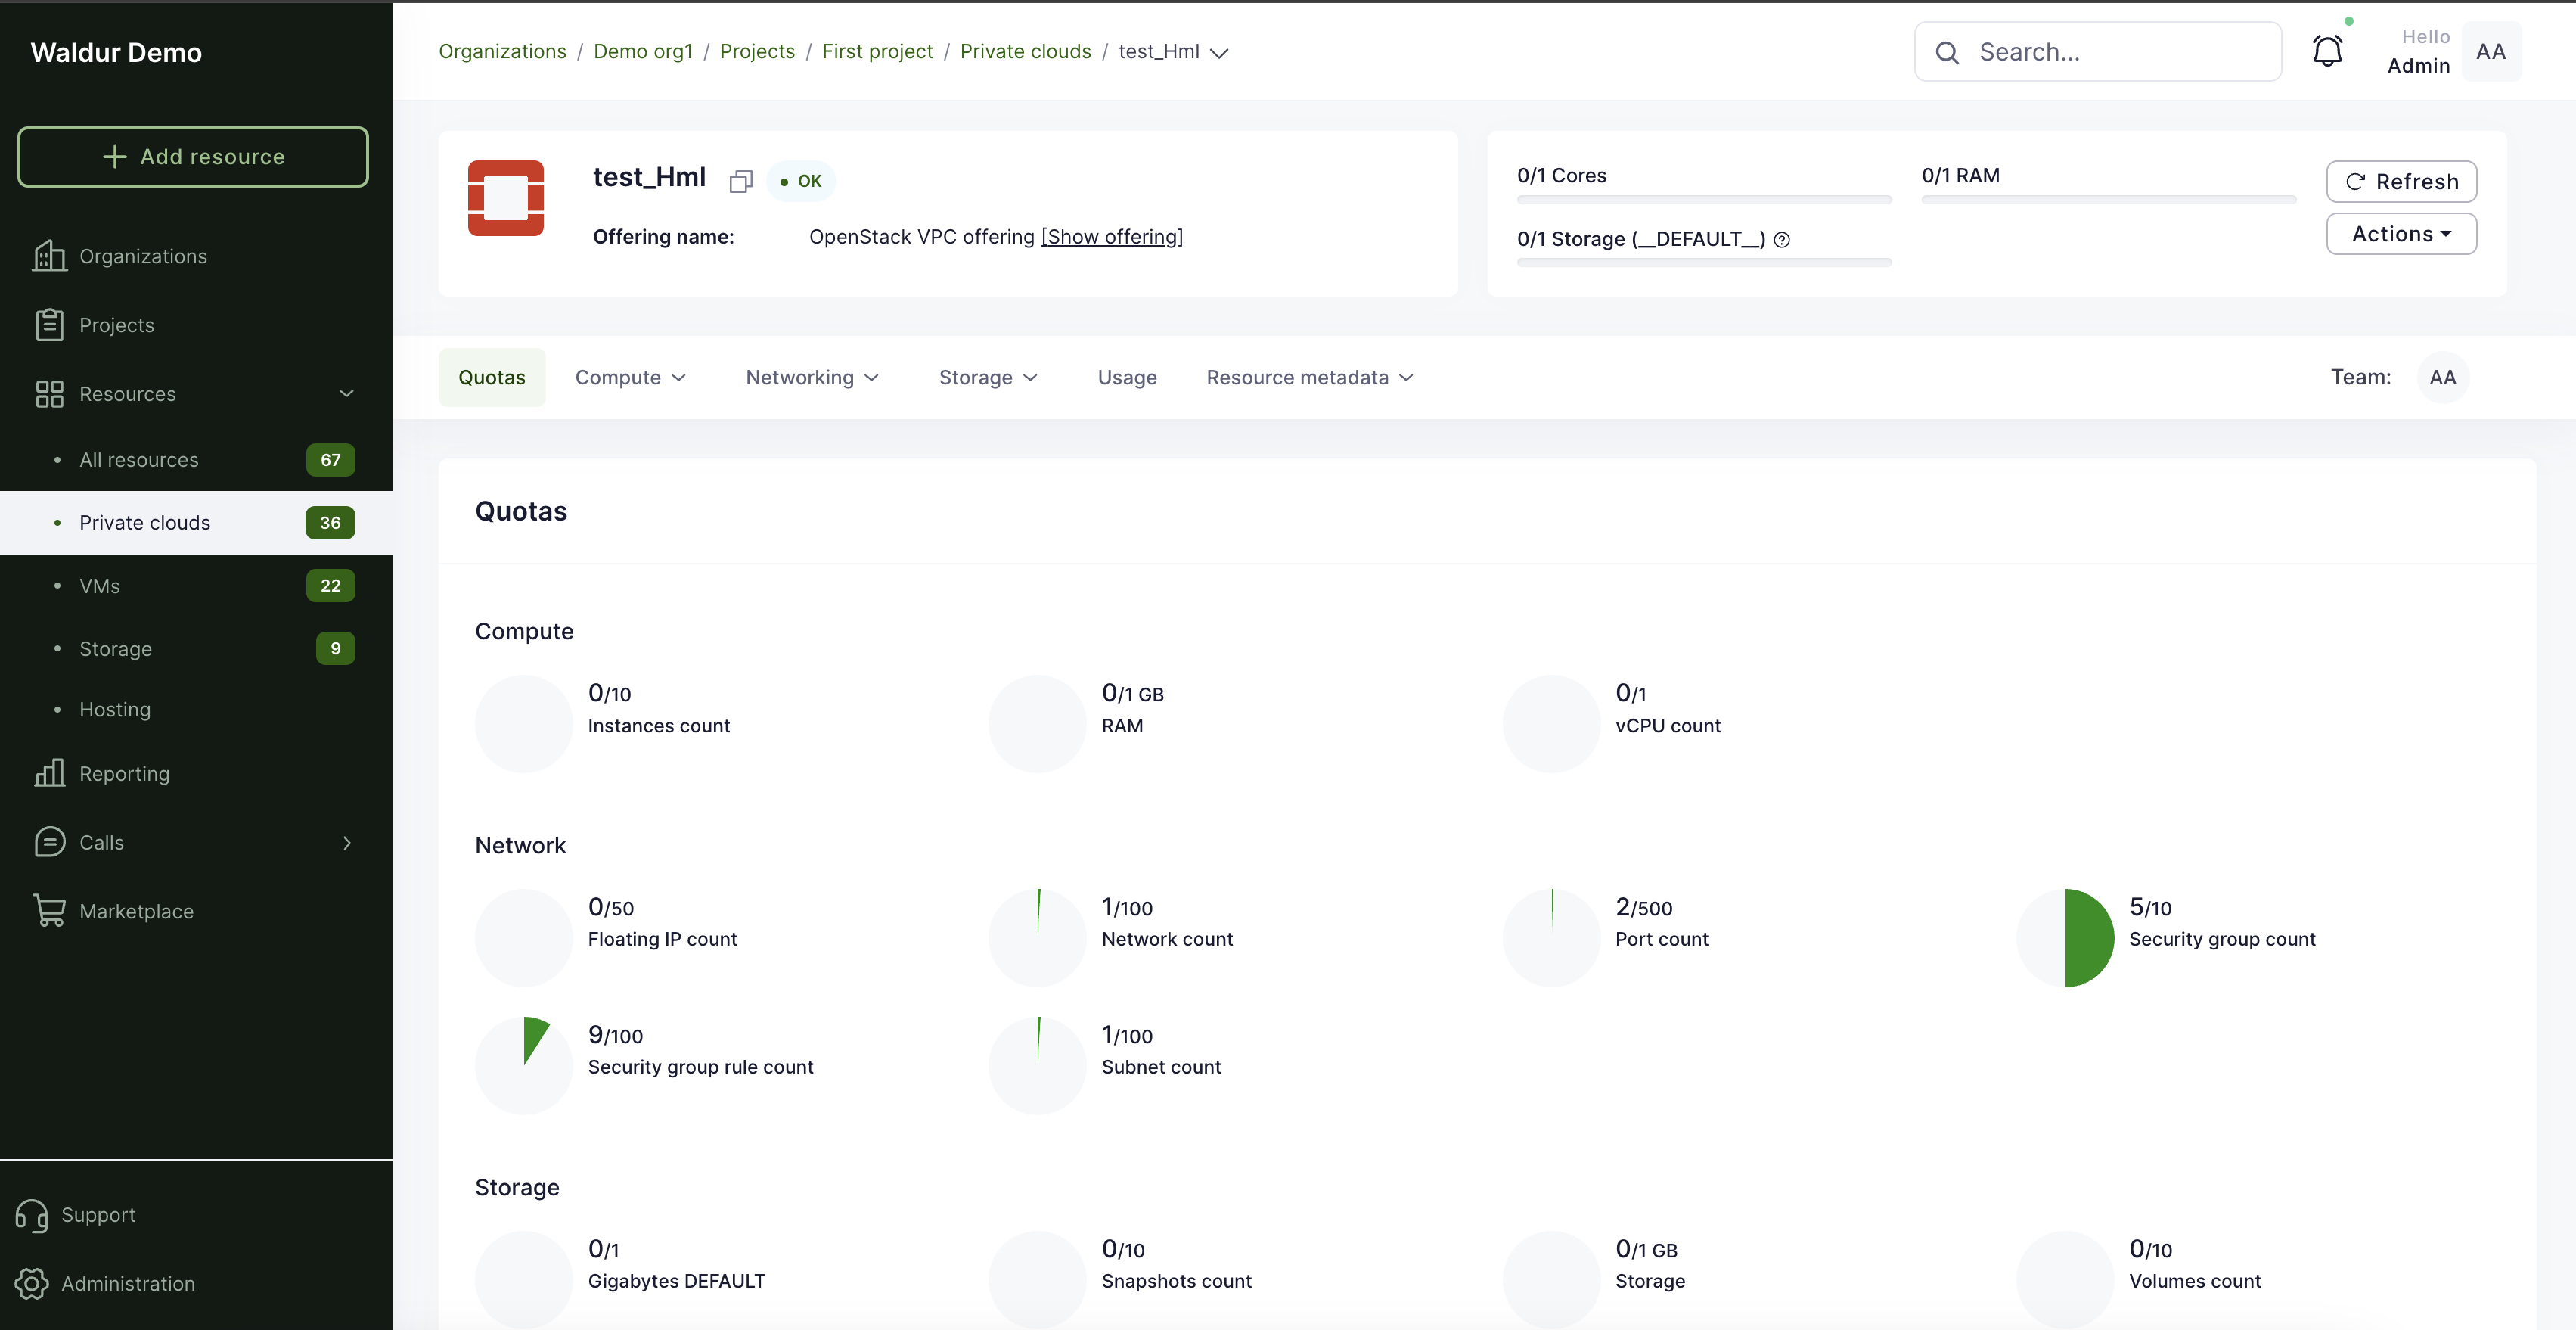Switch to the Usage tab
The width and height of the screenshot is (2576, 1330).
(1126, 377)
